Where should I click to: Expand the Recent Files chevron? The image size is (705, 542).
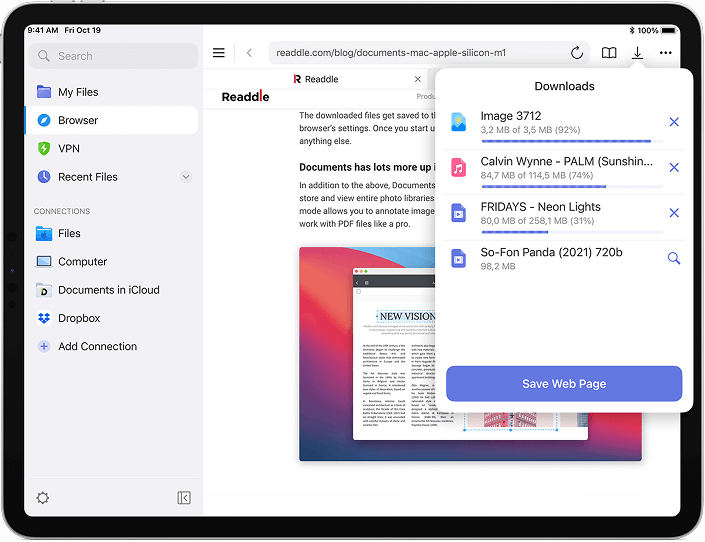[x=186, y=177]
